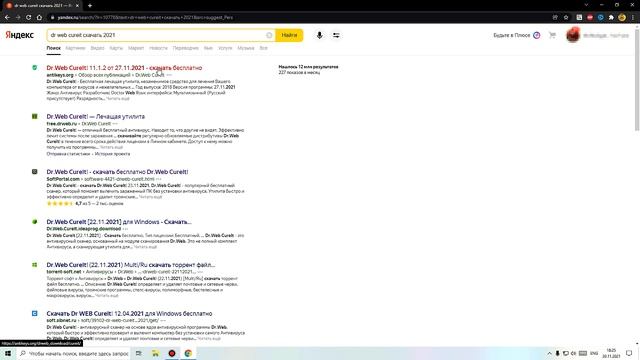
Task: Open Dr.Web CureIt! (22.11.2021) Multi/Ru торрент result
Action: 131,265
